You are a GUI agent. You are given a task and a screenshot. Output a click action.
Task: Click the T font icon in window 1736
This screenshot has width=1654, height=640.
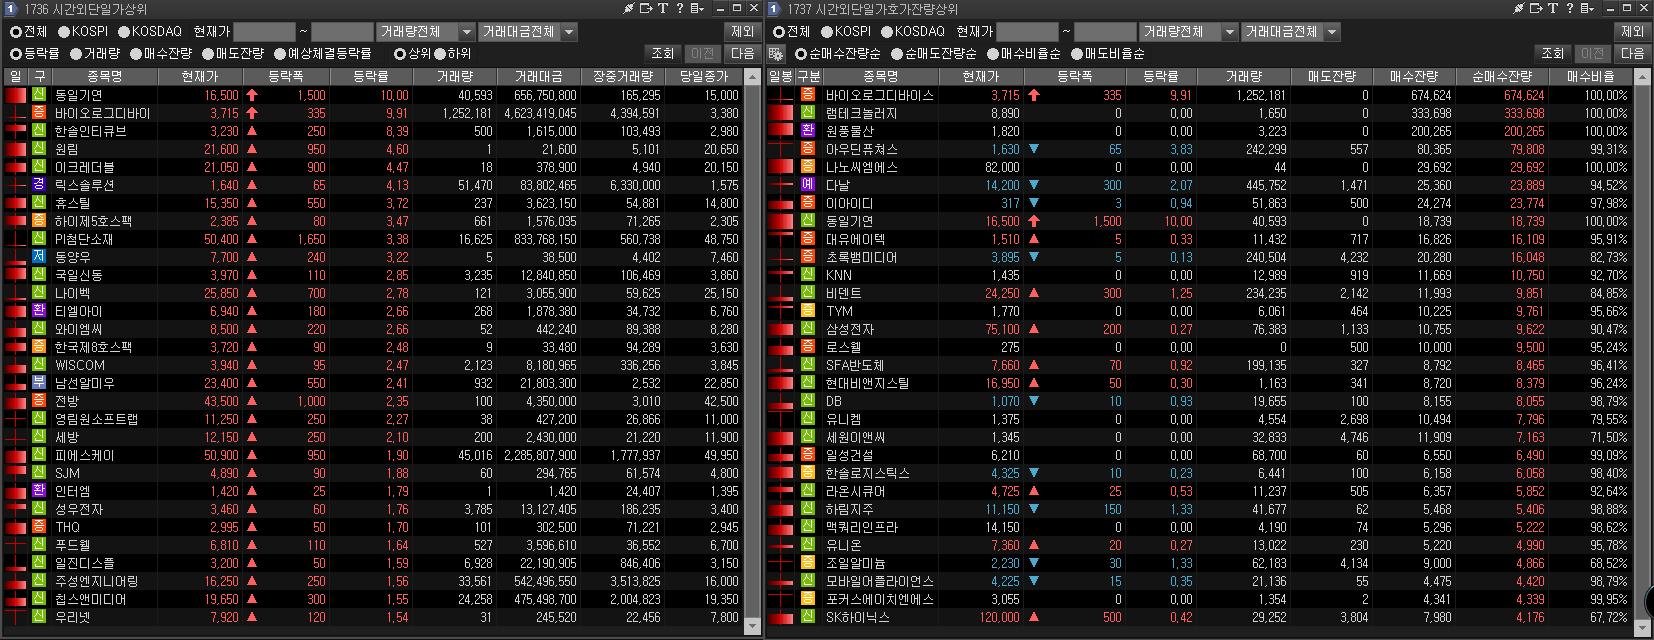point(662,8)
